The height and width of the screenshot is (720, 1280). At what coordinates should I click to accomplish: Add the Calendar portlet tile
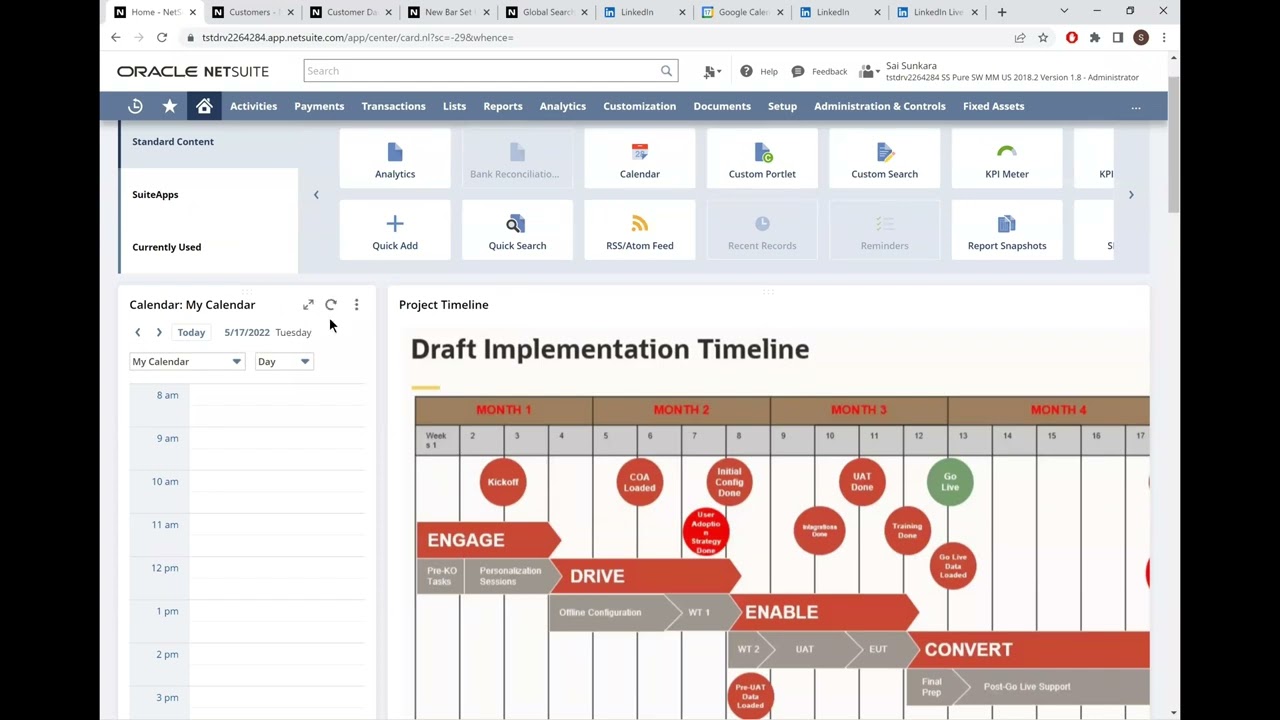(640, 159)
